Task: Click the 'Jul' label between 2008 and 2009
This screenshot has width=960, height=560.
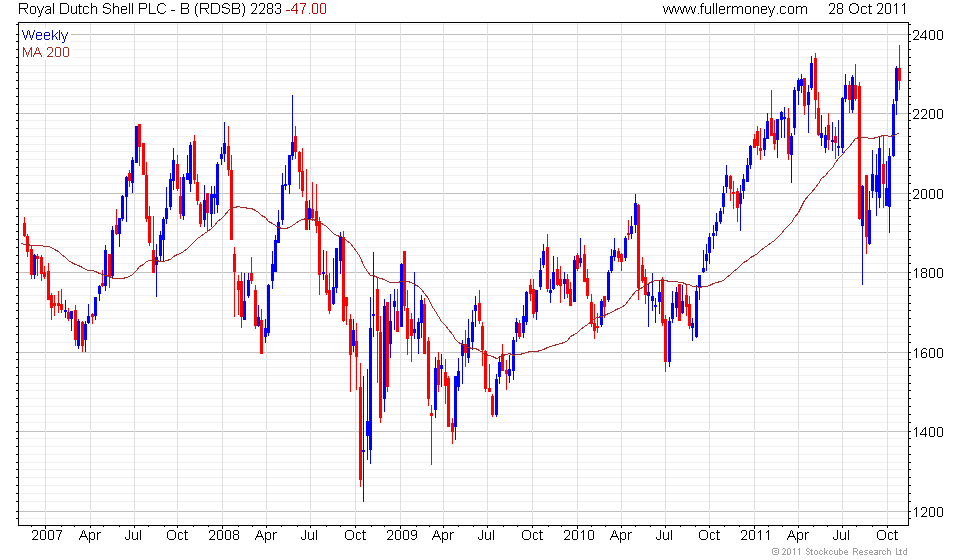Action: coord(309,535)
